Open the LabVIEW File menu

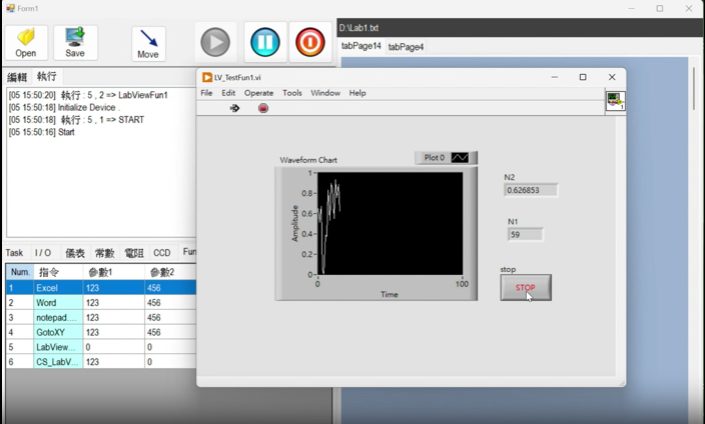(206, 93)
